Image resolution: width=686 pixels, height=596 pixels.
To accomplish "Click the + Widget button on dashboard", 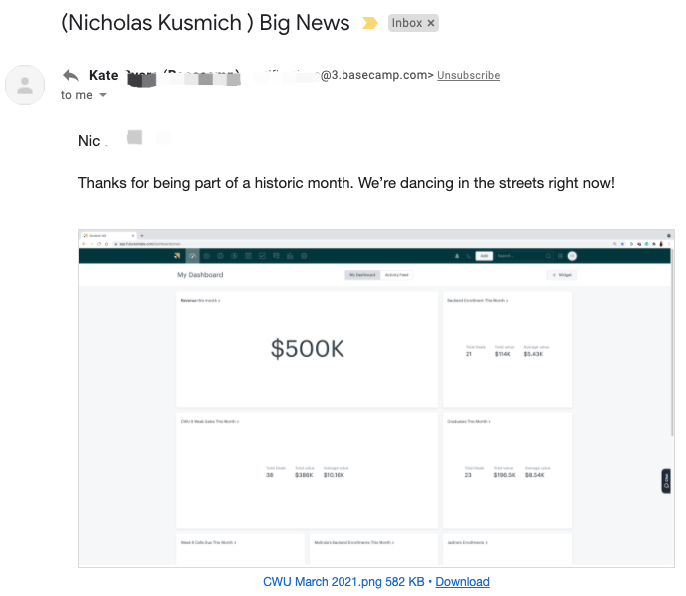I will coord(561,274).
